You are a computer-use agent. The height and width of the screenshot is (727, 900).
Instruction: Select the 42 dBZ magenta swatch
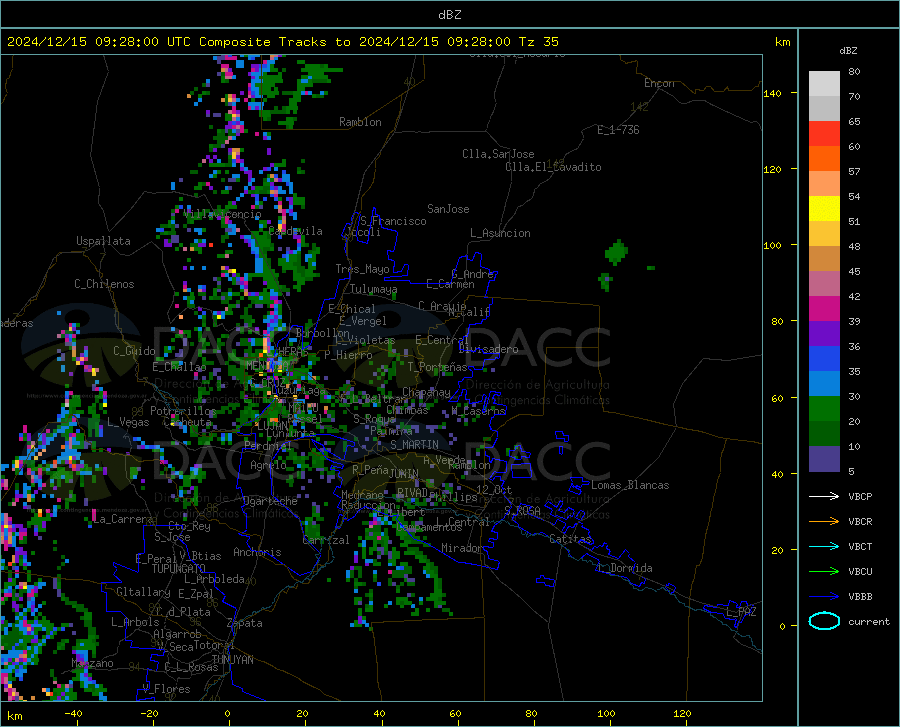(824, 309)
